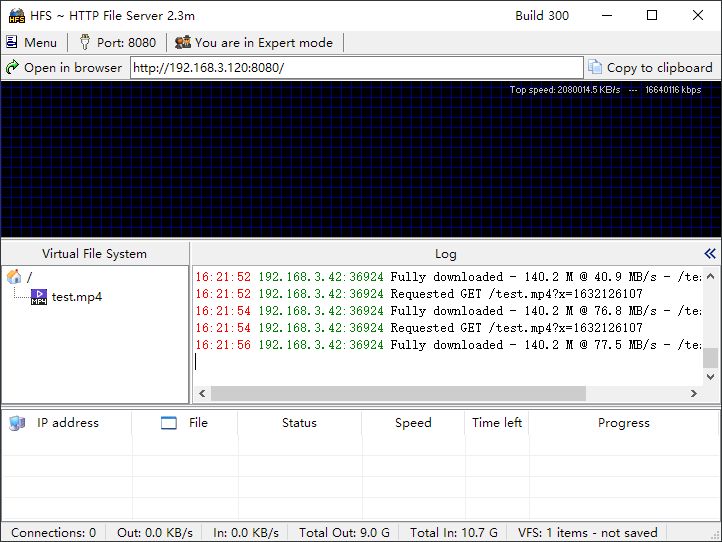Click the computer icon in IP address header
The width and height of the screenshot is (722, 542).
tap(17, 423)
